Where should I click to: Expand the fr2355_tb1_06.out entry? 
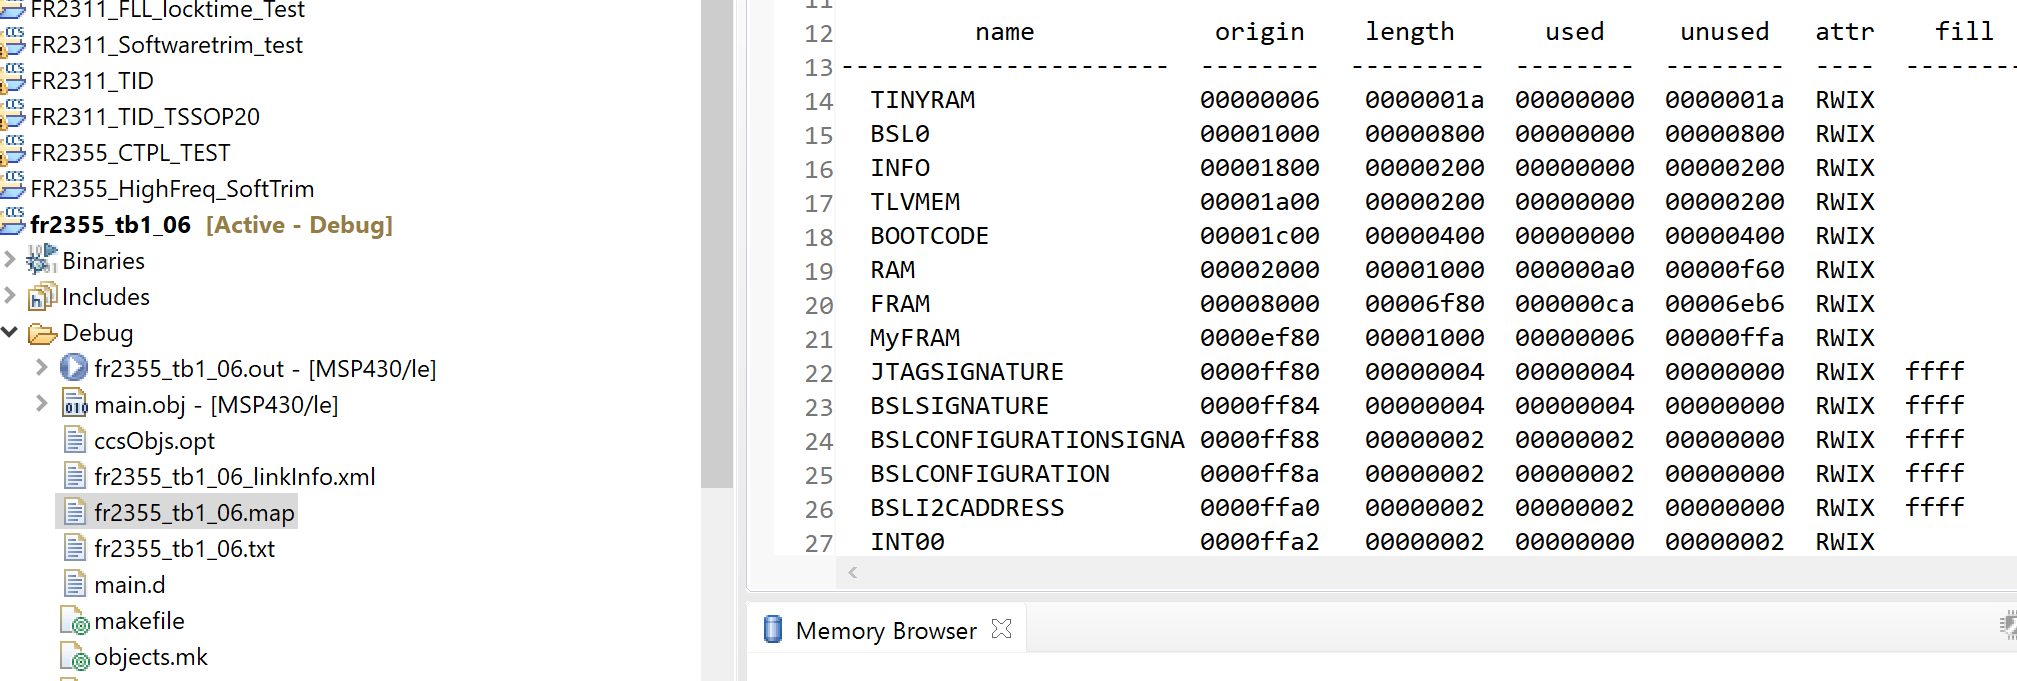click(x=41, y=369)
